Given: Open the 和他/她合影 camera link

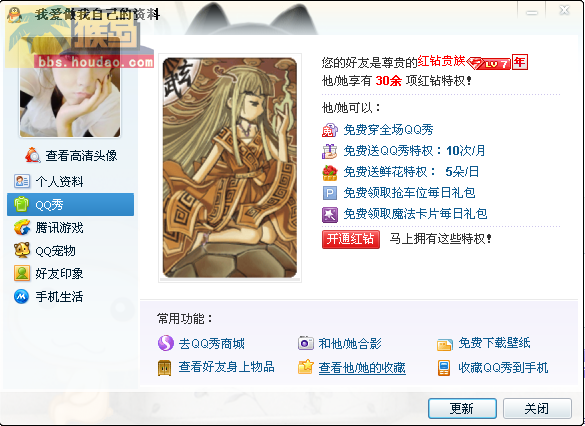Looking at the screenshot, I should [x=350, y=343].
